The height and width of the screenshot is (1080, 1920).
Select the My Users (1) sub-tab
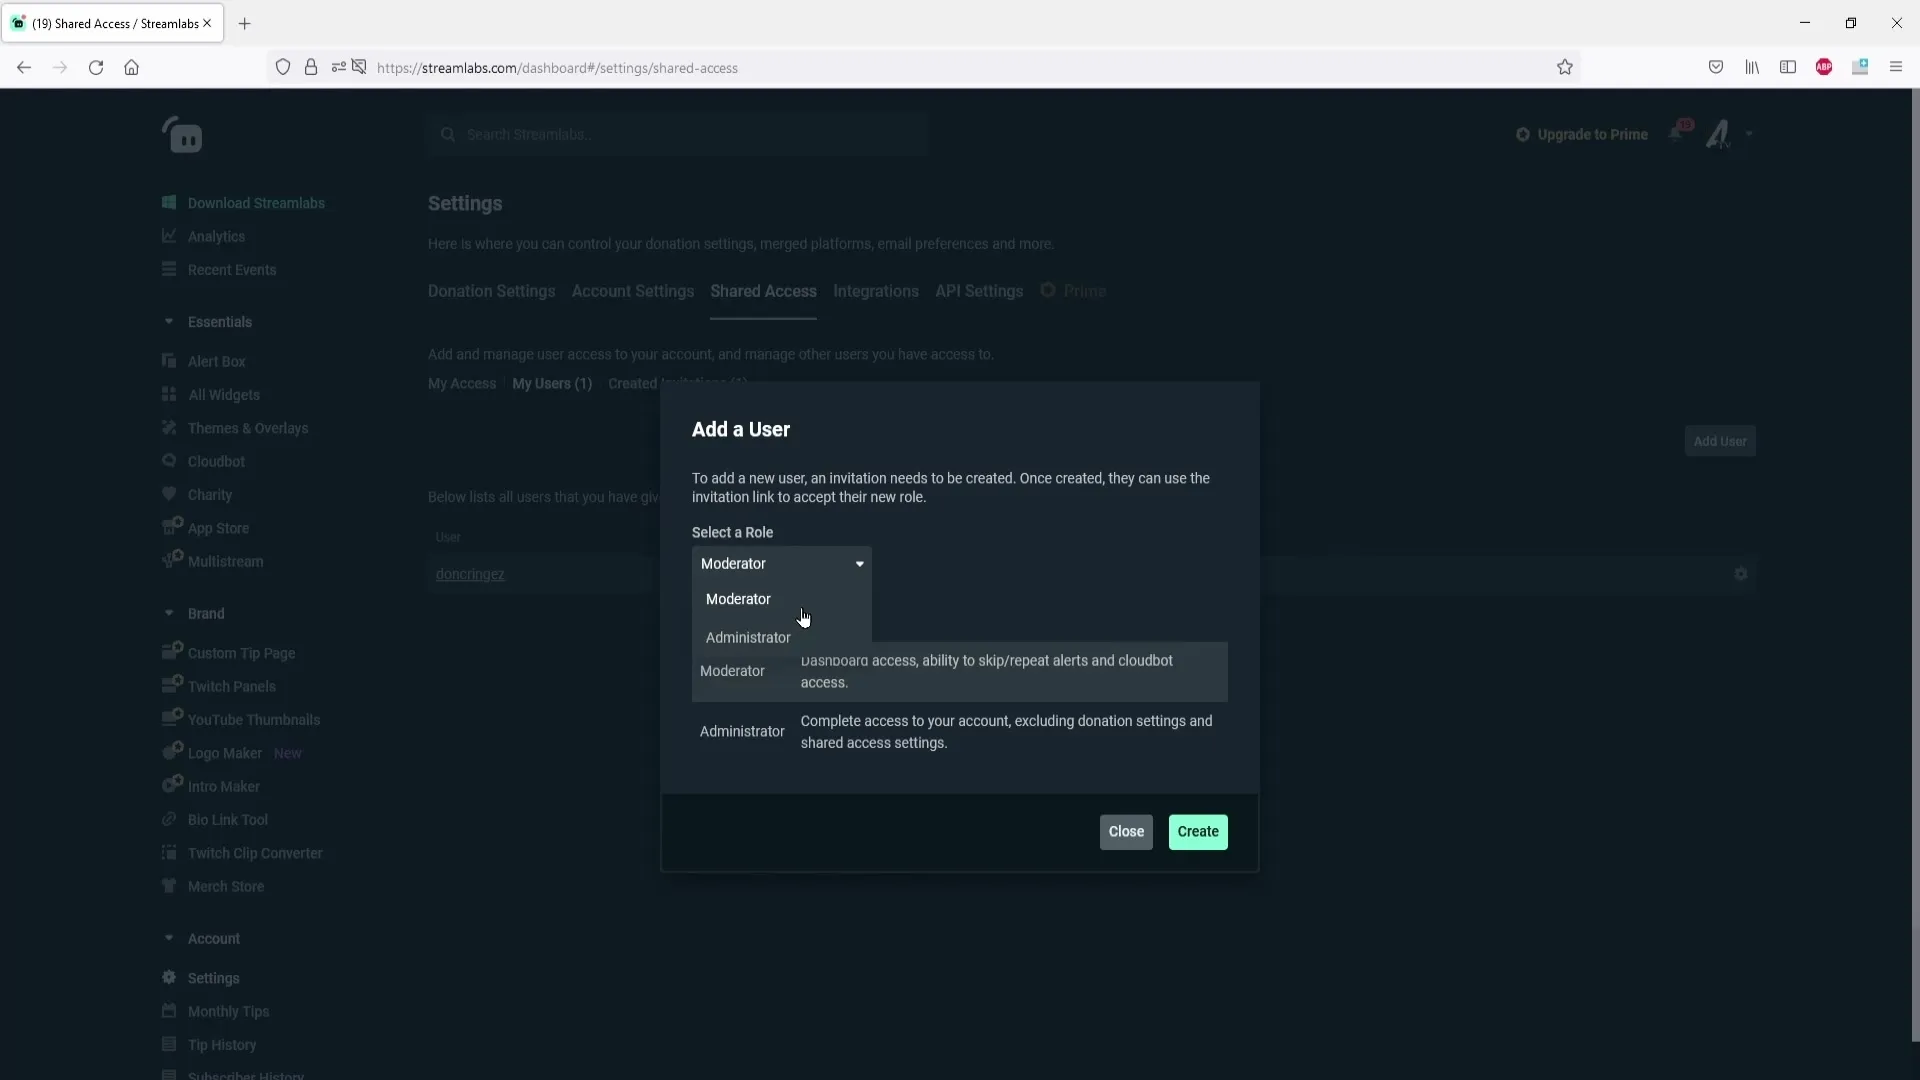click(552, 384)
